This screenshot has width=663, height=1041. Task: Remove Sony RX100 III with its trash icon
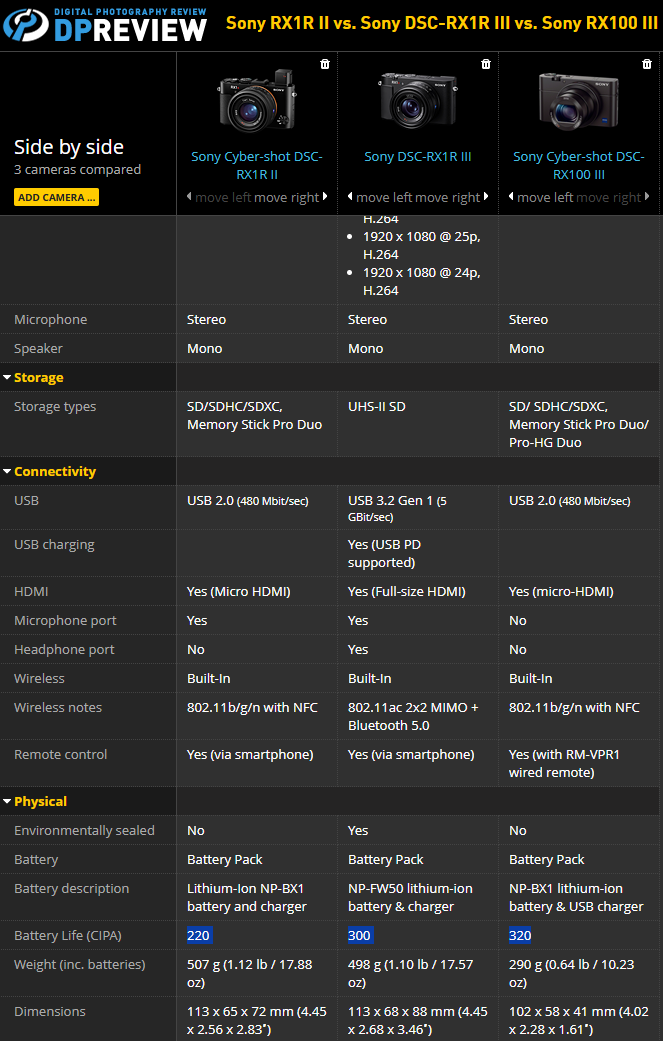pos(646,64)
